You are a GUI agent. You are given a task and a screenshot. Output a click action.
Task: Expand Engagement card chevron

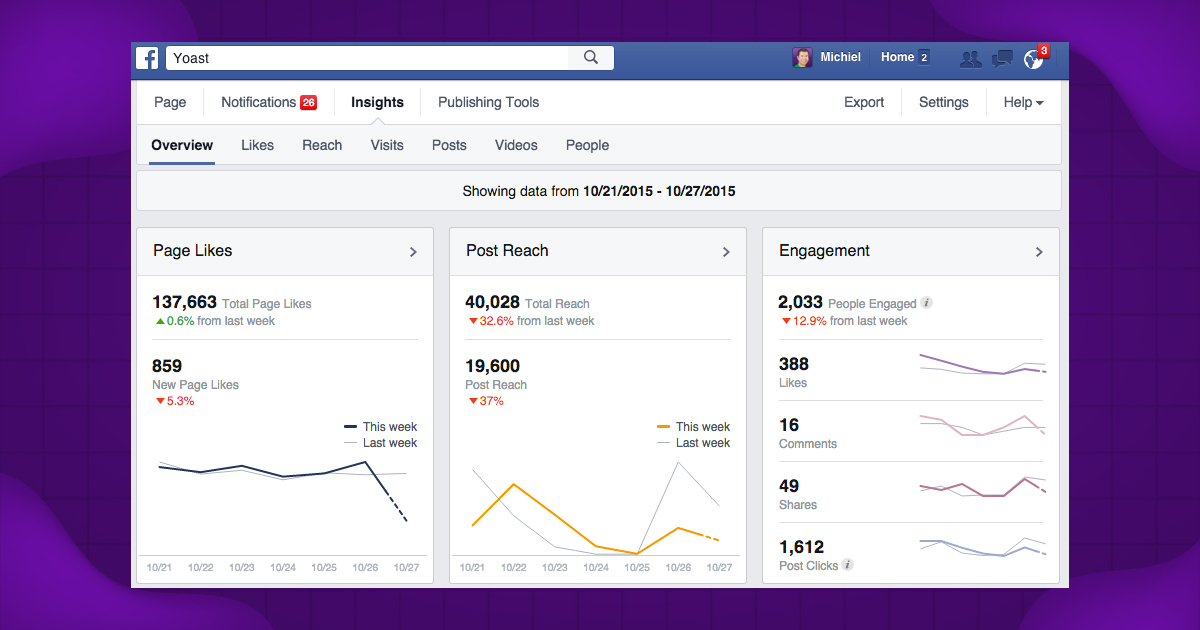click(1039, 252)
